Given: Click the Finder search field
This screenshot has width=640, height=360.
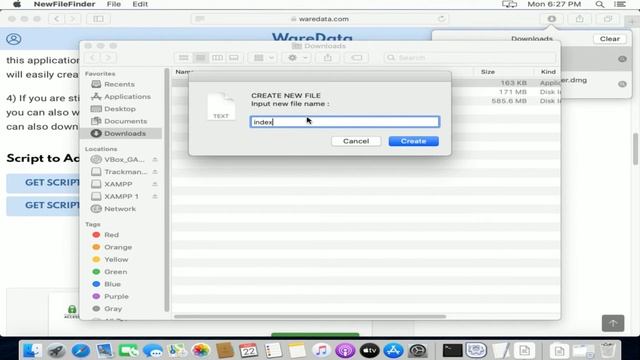Looking at the screenshot, I should point(470,58).
